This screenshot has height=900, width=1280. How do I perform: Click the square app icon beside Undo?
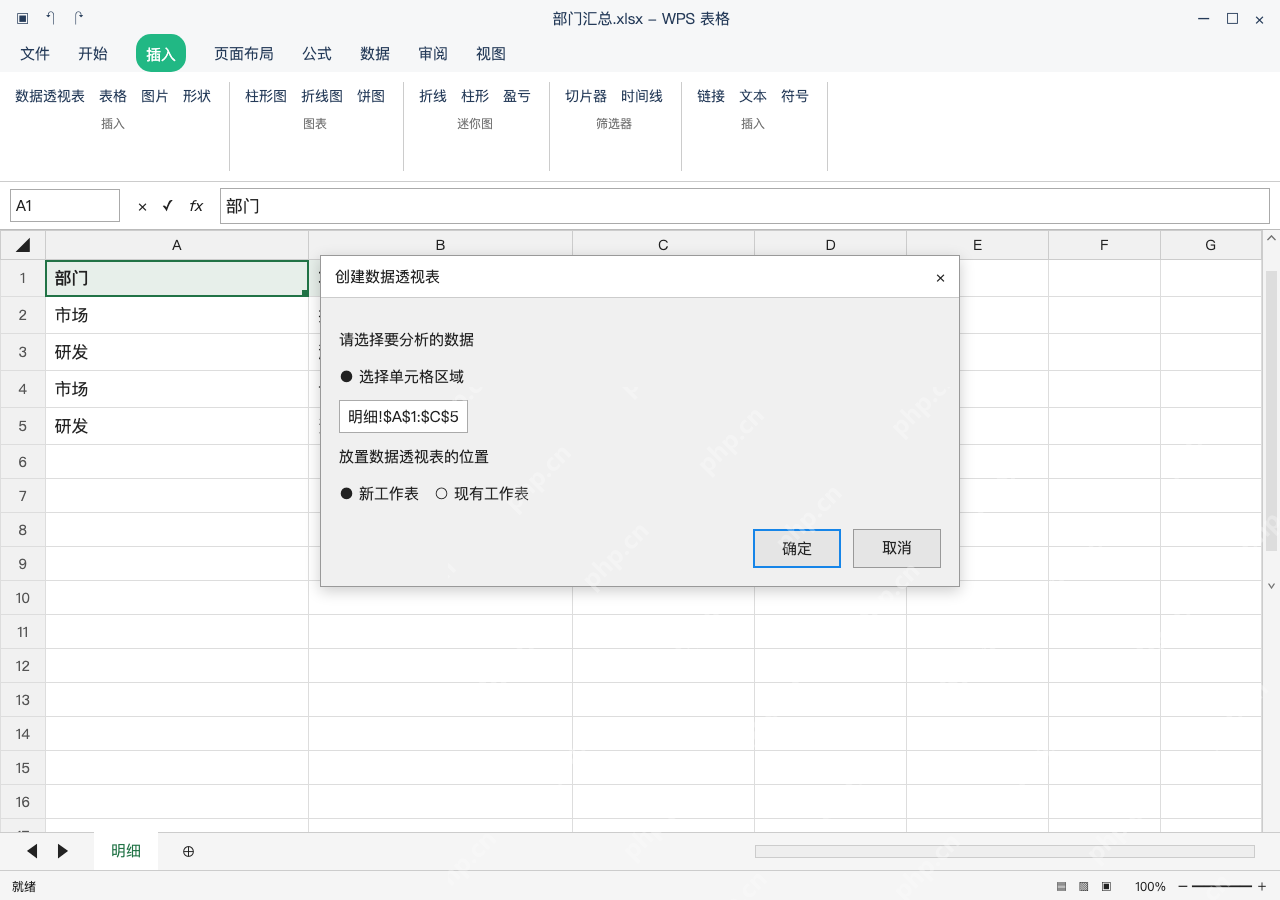pos(22,18)
